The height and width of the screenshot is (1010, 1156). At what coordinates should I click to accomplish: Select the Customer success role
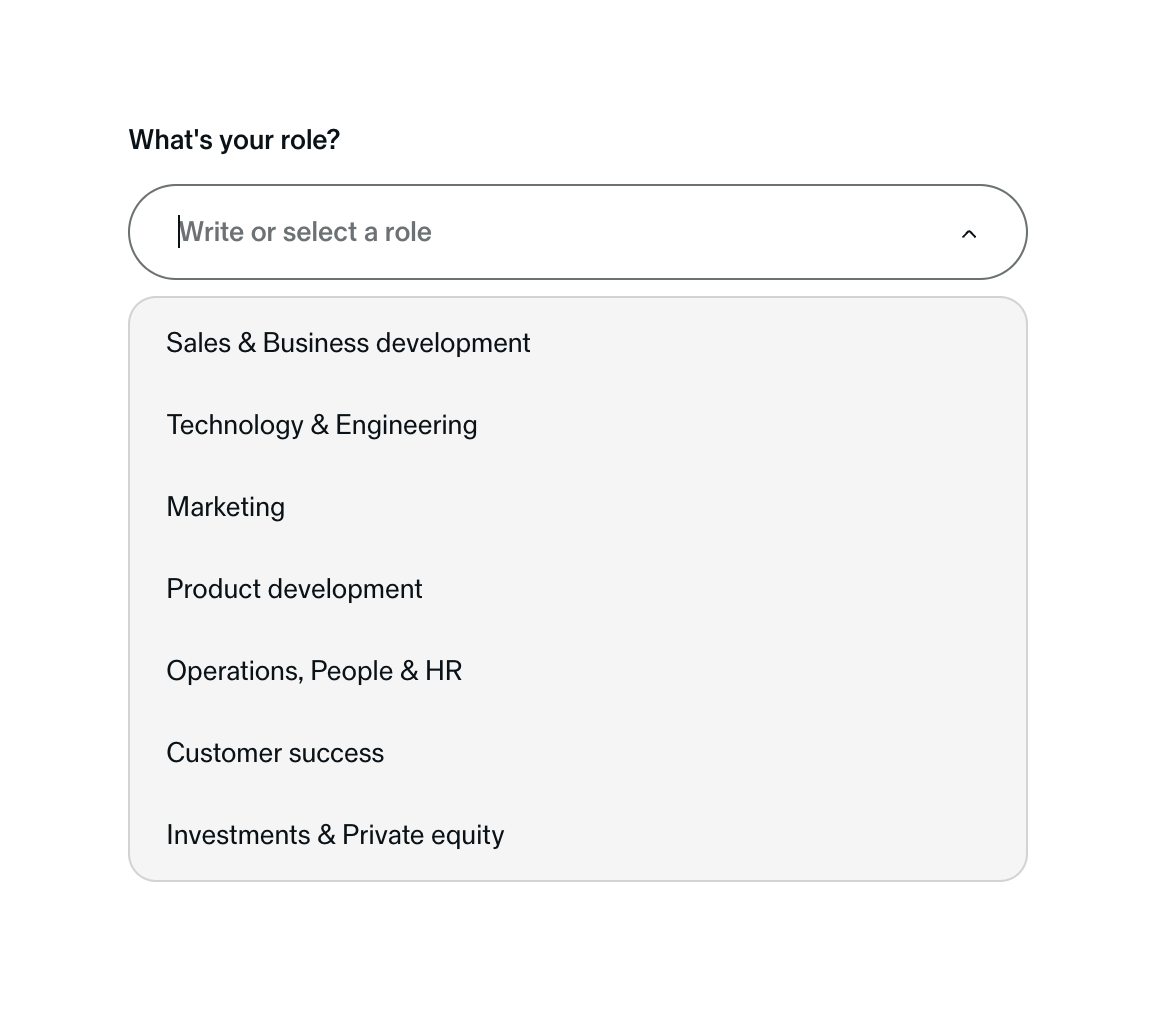click(x=275, y=752)
